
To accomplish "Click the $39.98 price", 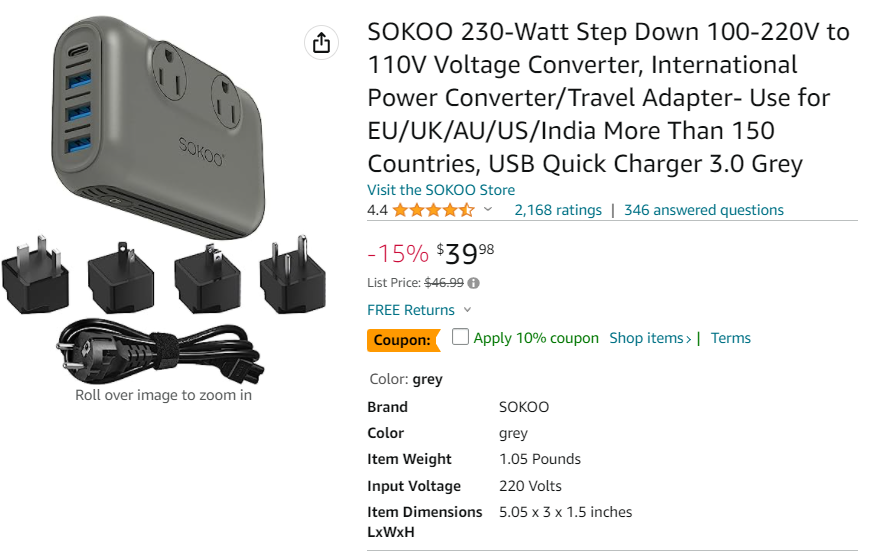I will [x=465, y=254].
